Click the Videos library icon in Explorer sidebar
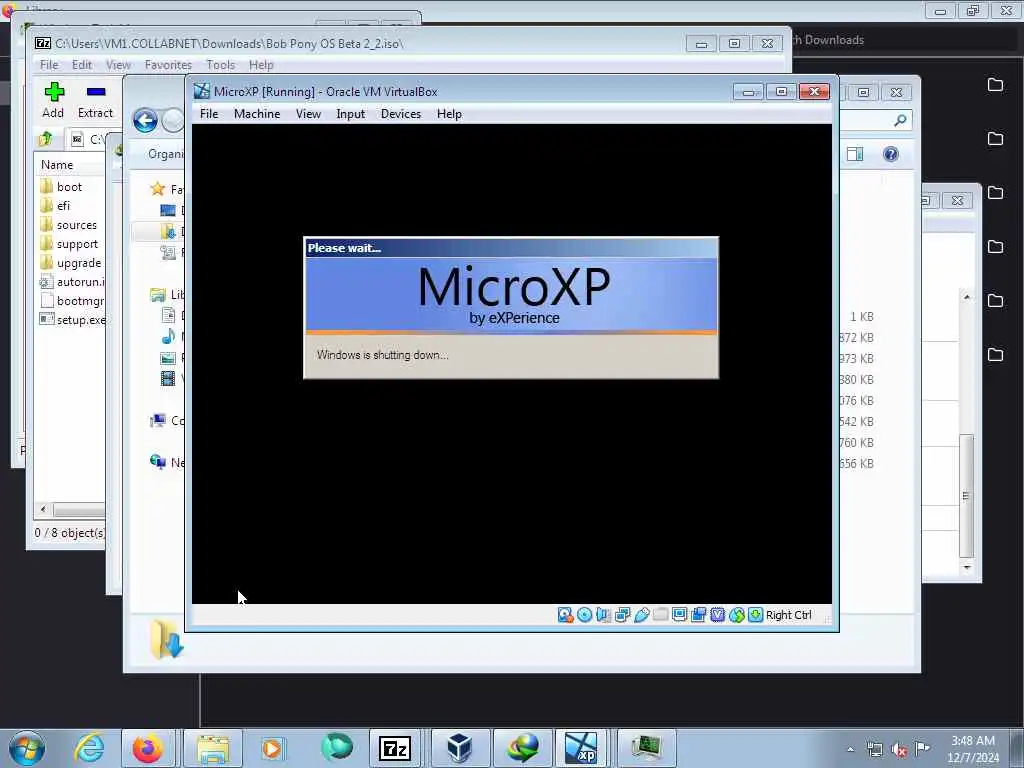This screenshot has height=768, width=1024. [168, 378]
